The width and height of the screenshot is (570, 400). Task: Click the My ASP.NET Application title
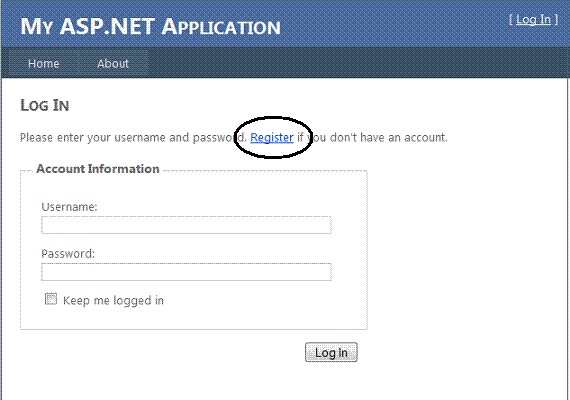click(150, 27)
